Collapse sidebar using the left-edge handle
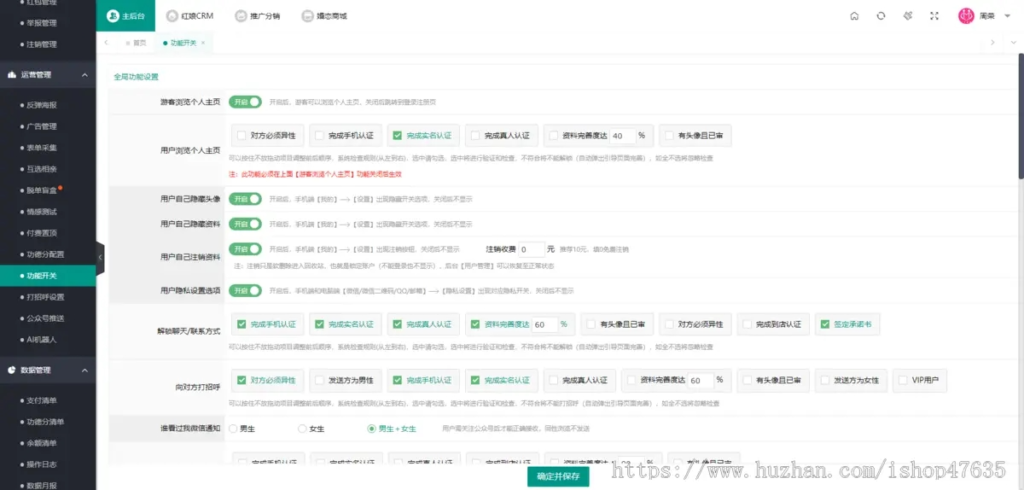This screenshot has width=1024, height=490. [100, 258]
